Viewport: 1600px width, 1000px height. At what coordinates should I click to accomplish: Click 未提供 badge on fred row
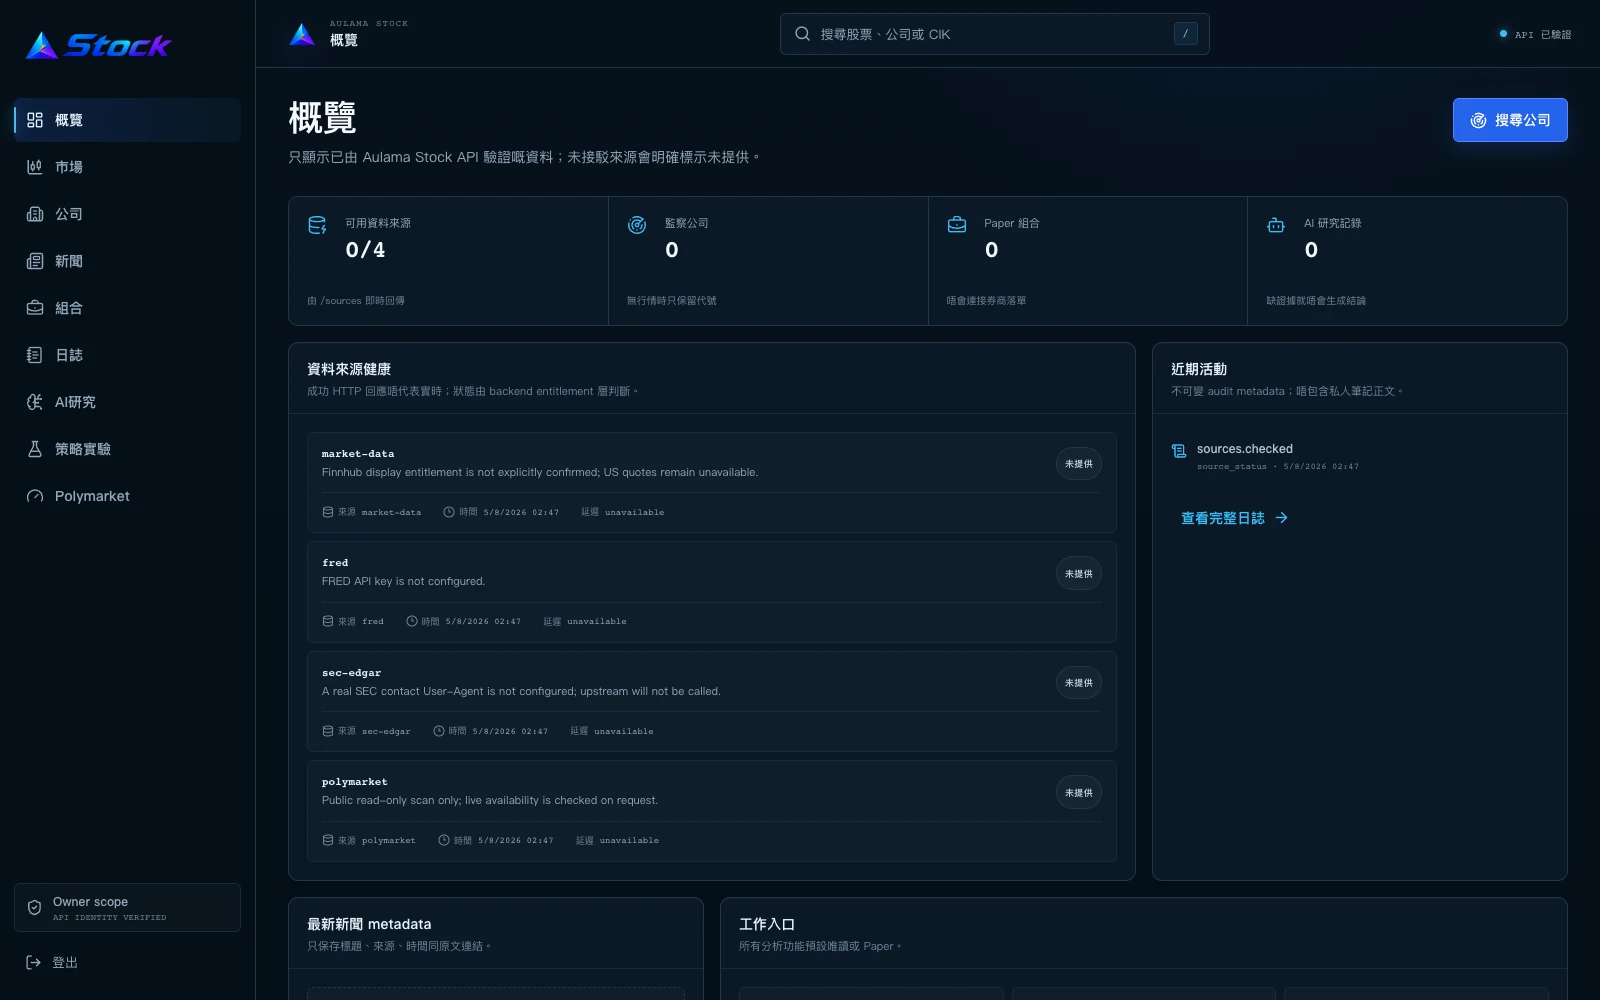pos(1079,574)
